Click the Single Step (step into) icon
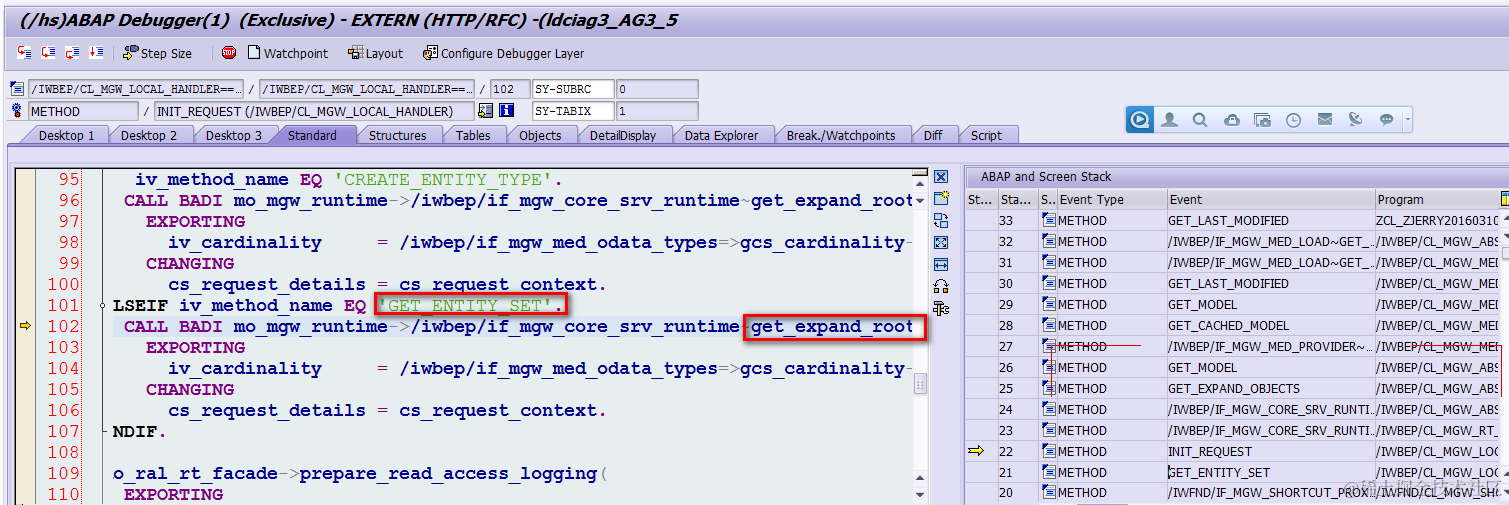The image size is (1509, 505). (25, 52)
